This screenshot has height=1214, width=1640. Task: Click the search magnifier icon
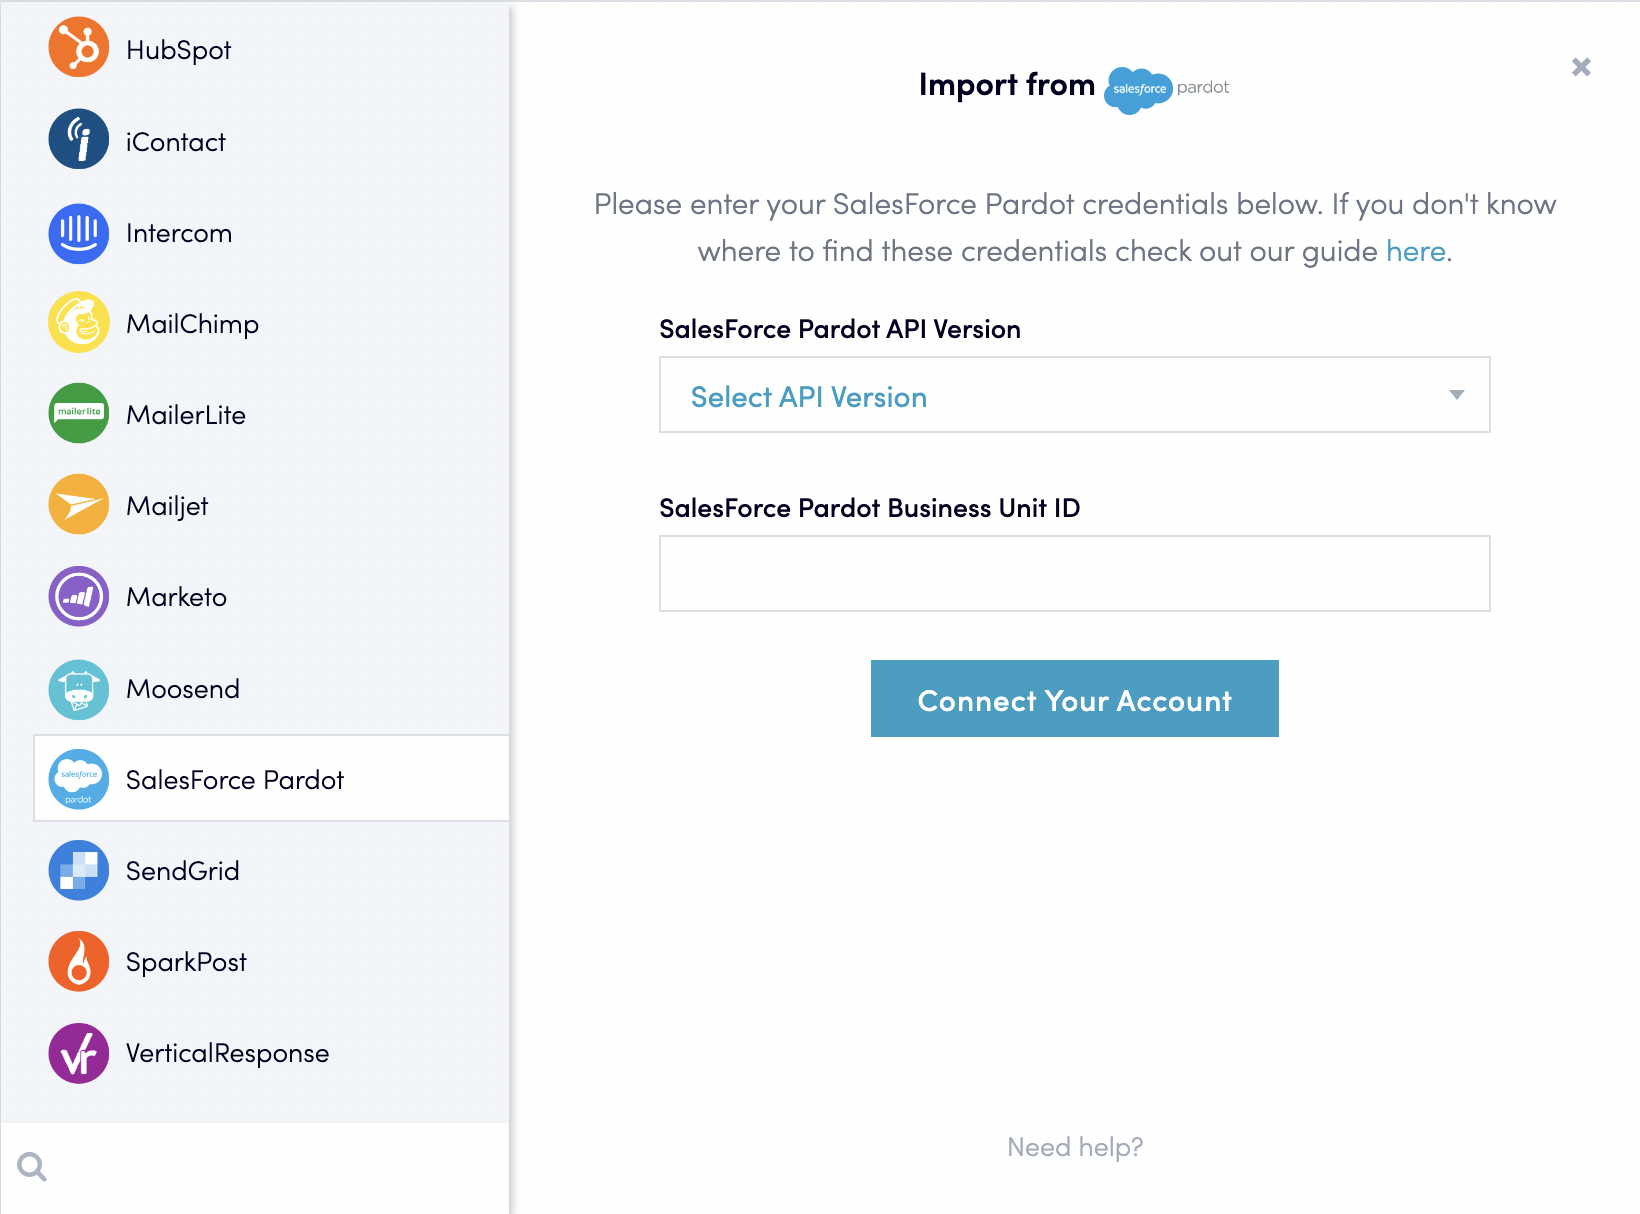point(32,1166)
